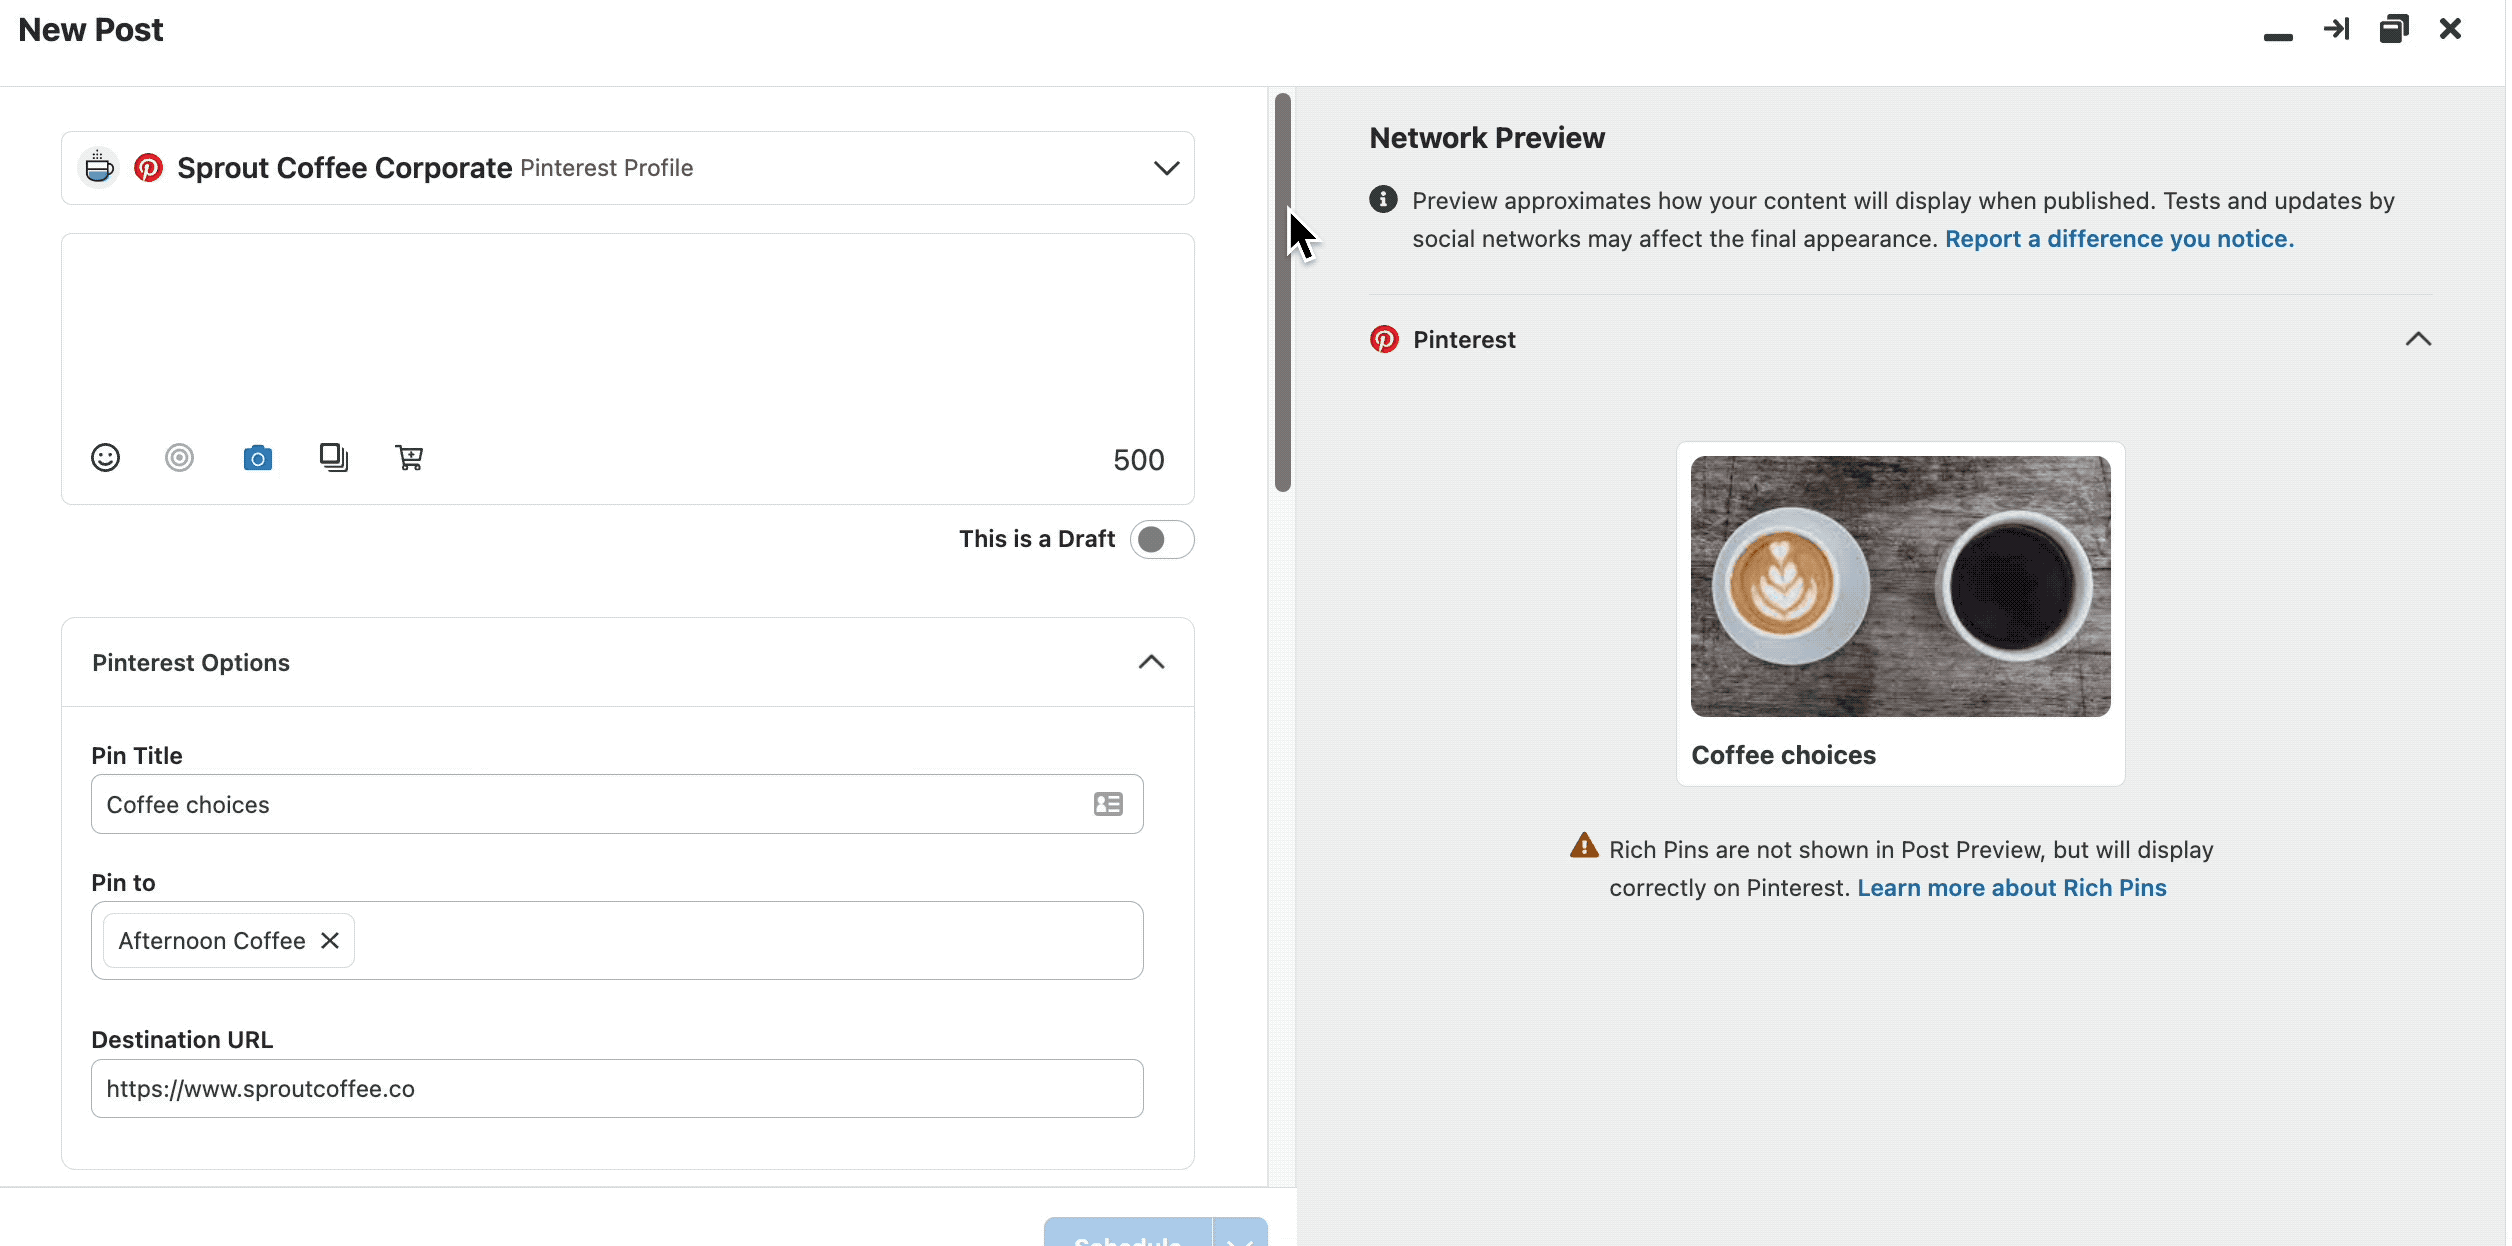Click the Pin Title label
This screenshot has width=2512, height=1246.
pyautogui.click(x=137, y=756)
